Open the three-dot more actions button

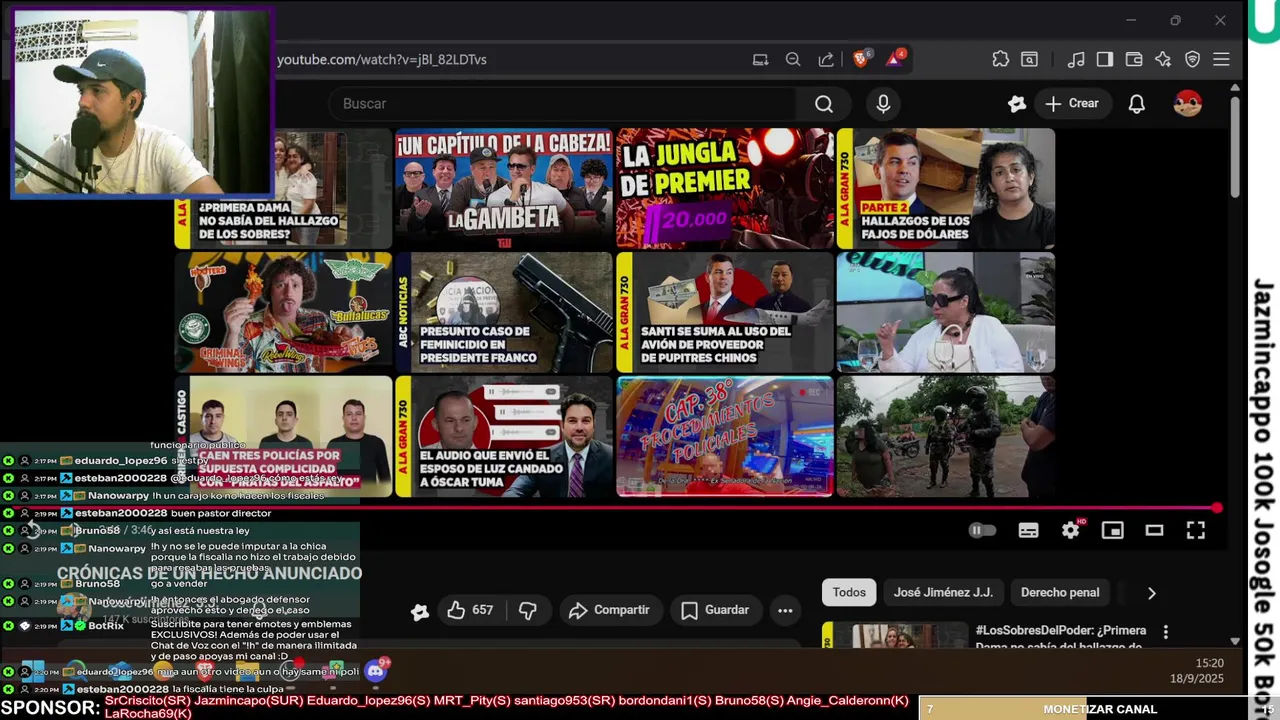[785, 610]
